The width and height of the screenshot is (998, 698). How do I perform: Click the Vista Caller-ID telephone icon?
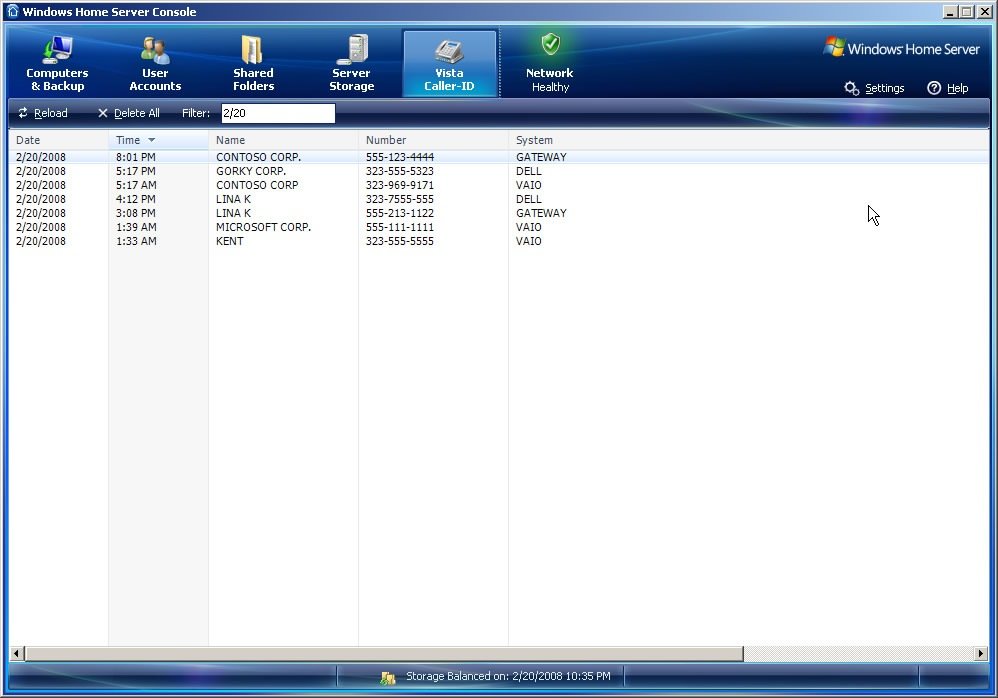[449, 52]
